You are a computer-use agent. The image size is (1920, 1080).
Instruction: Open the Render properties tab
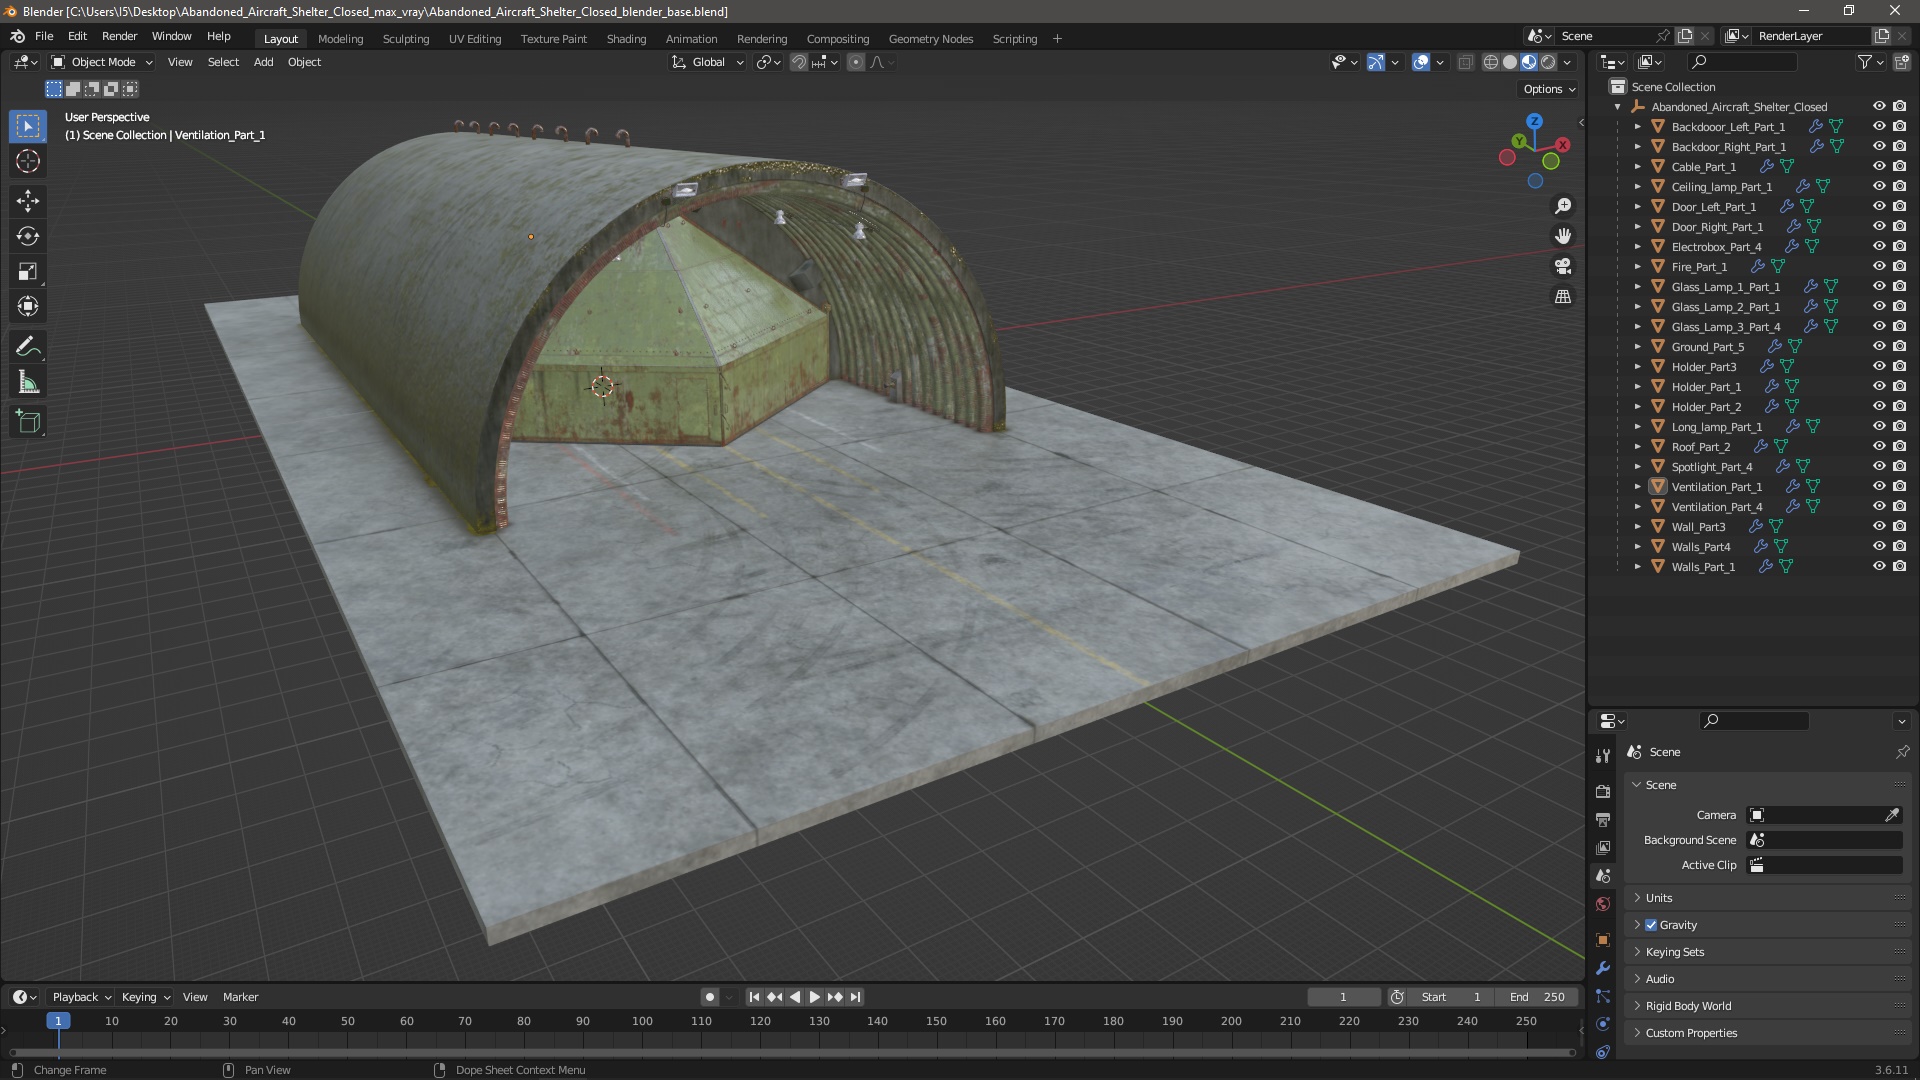[x=1603, y=791]
